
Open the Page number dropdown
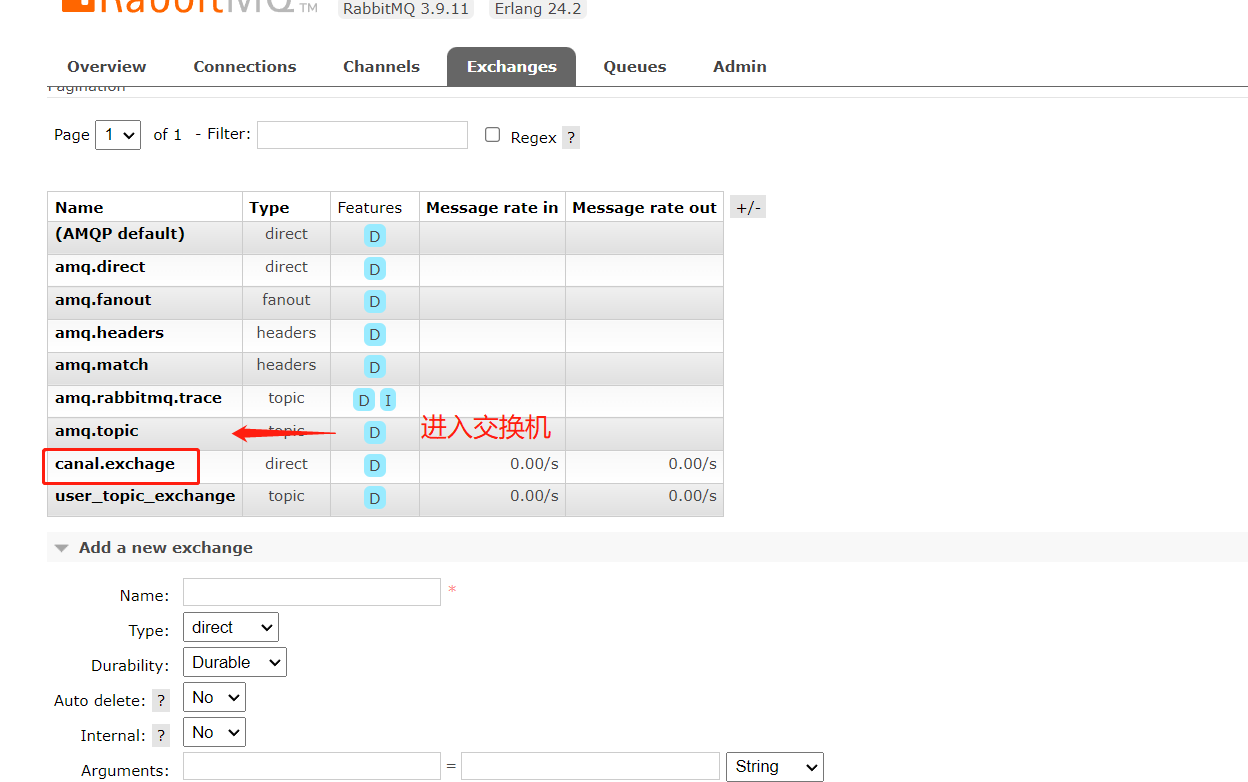pos(118,134)
